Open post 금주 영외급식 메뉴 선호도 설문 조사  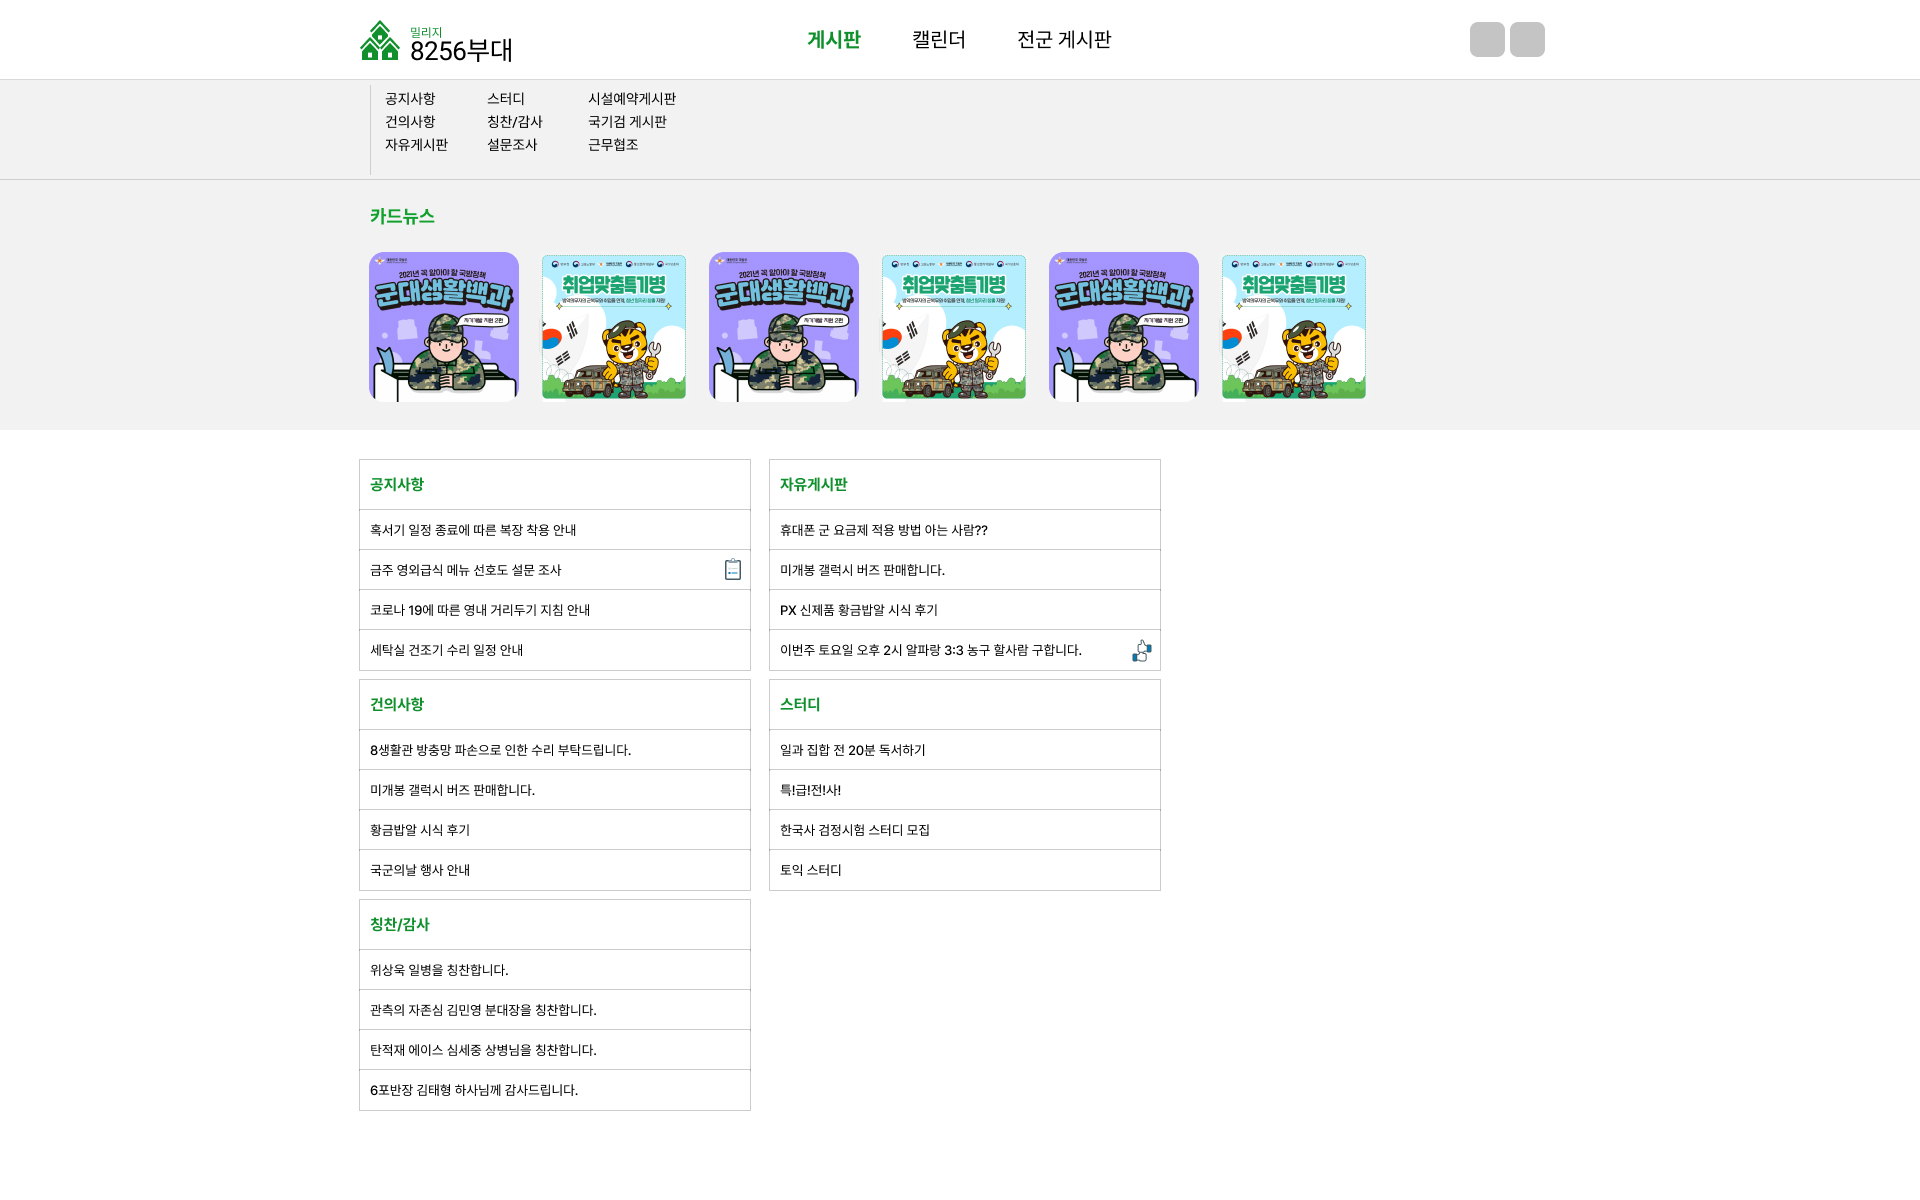(x=555, y=570)
